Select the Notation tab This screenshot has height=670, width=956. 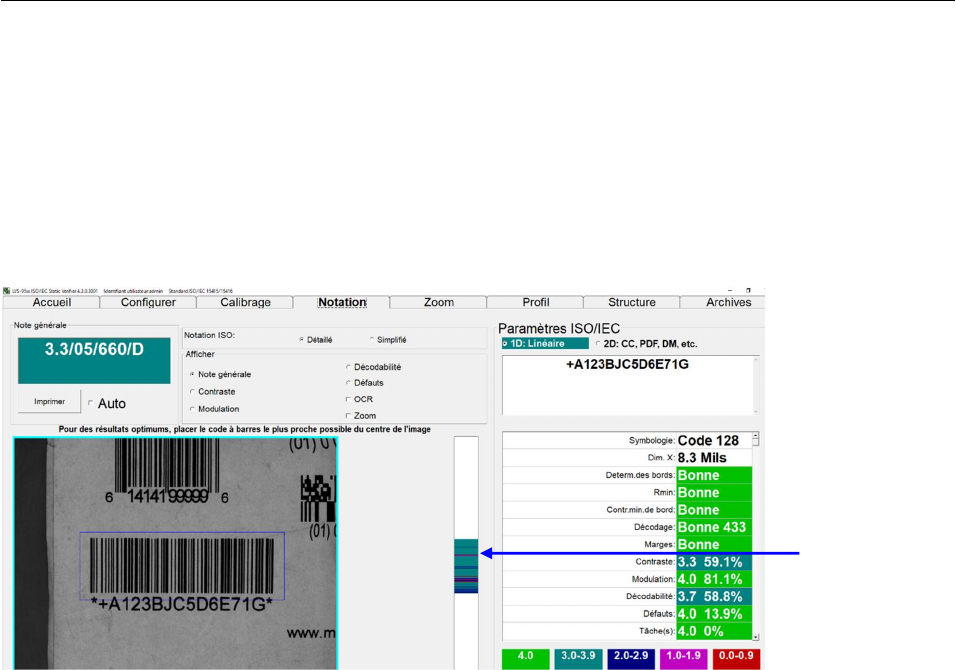coord(342,302)
